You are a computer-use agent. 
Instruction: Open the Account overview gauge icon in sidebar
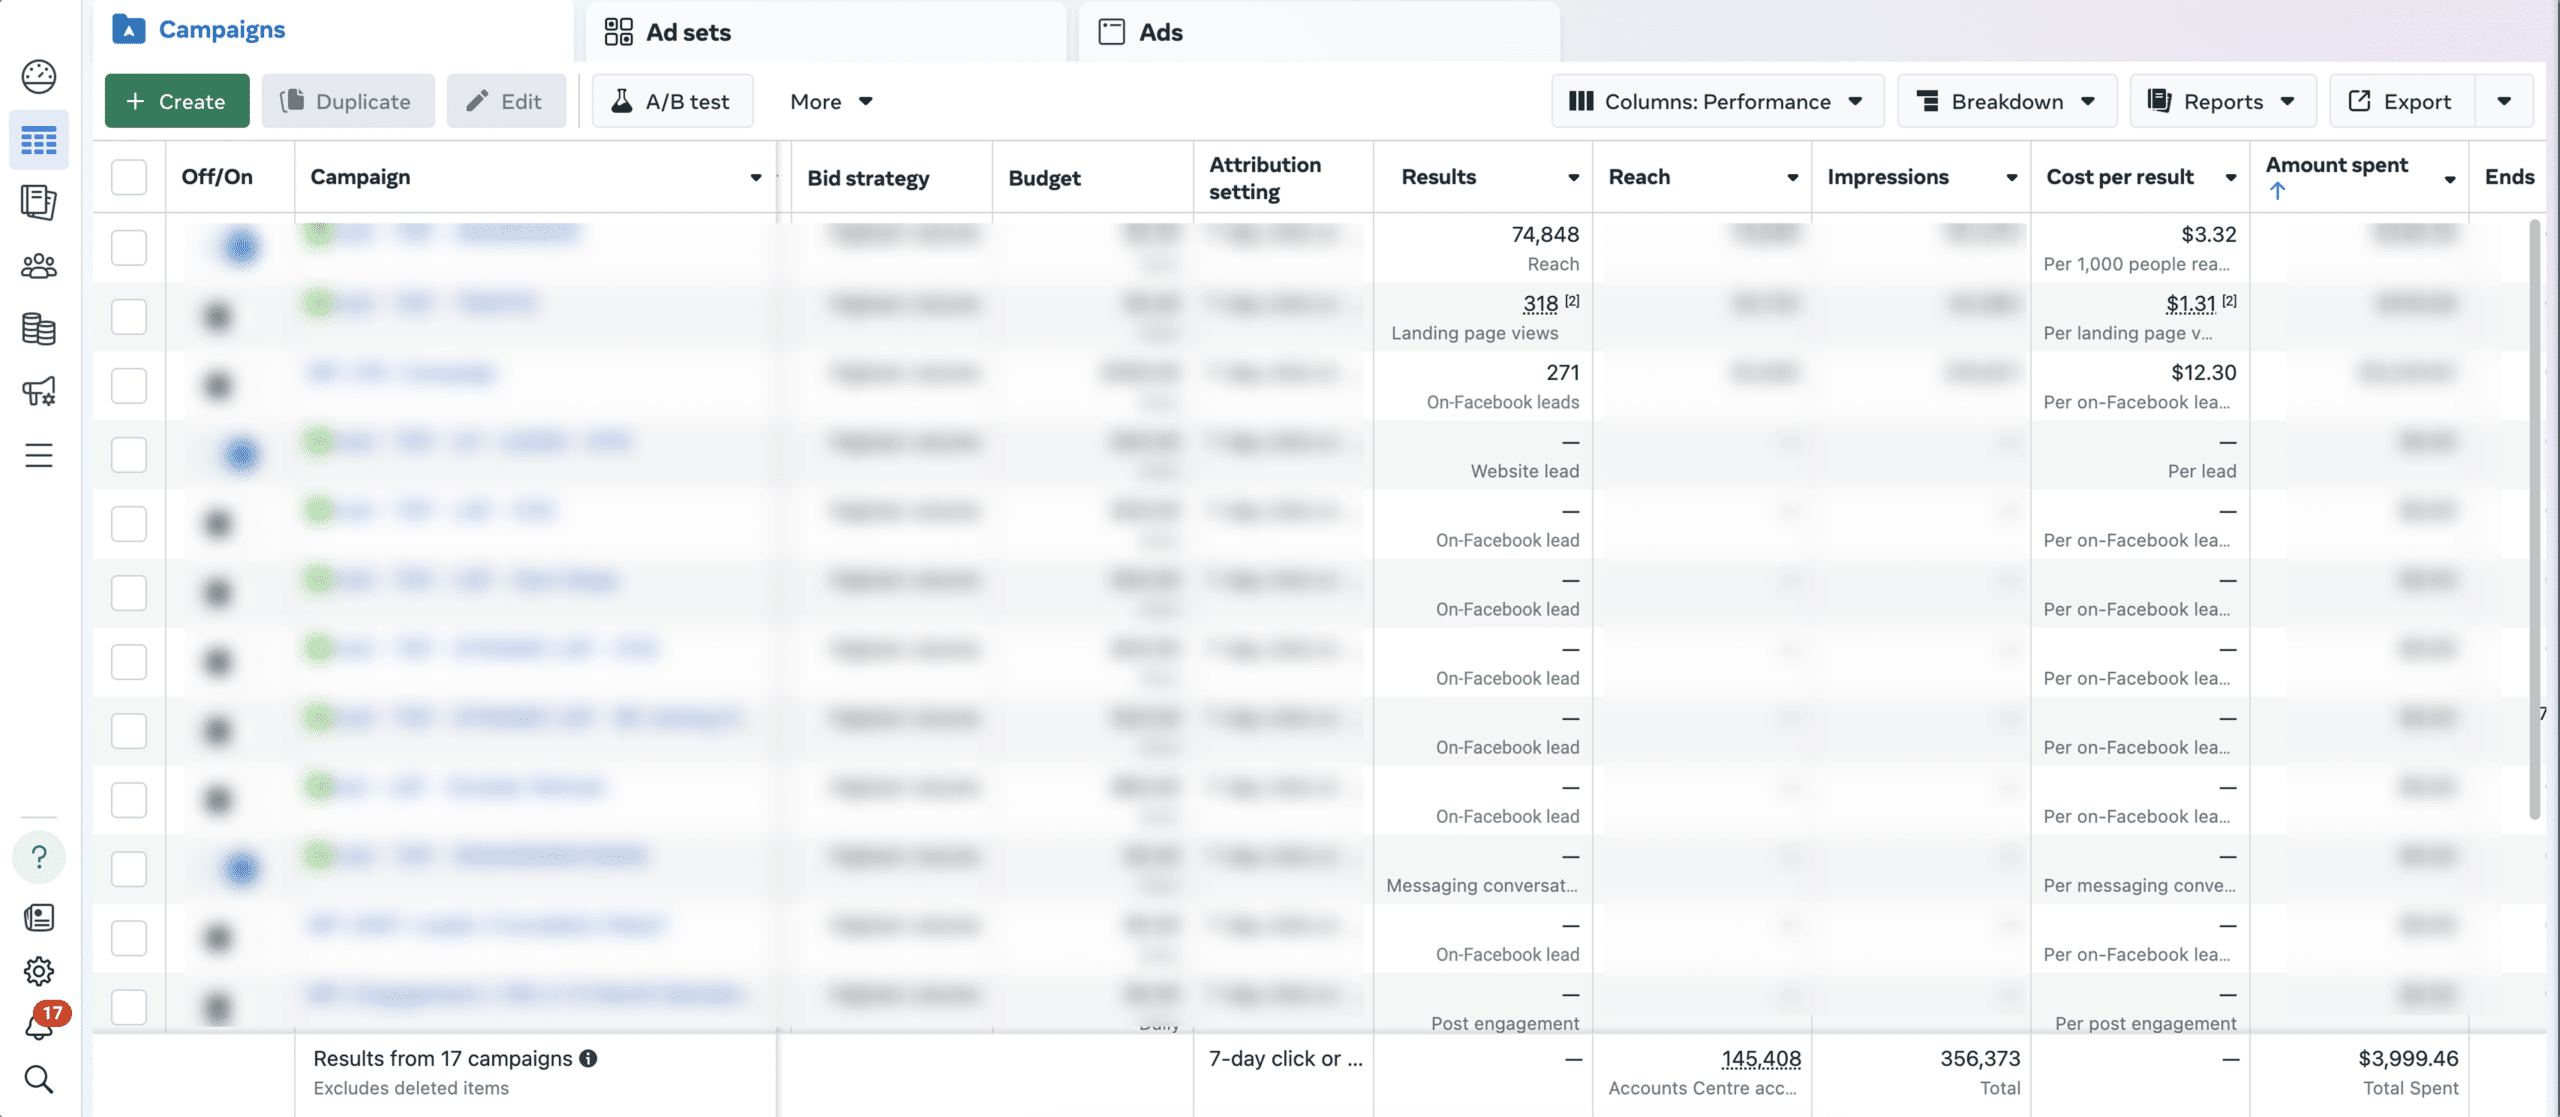coord(39,76)
